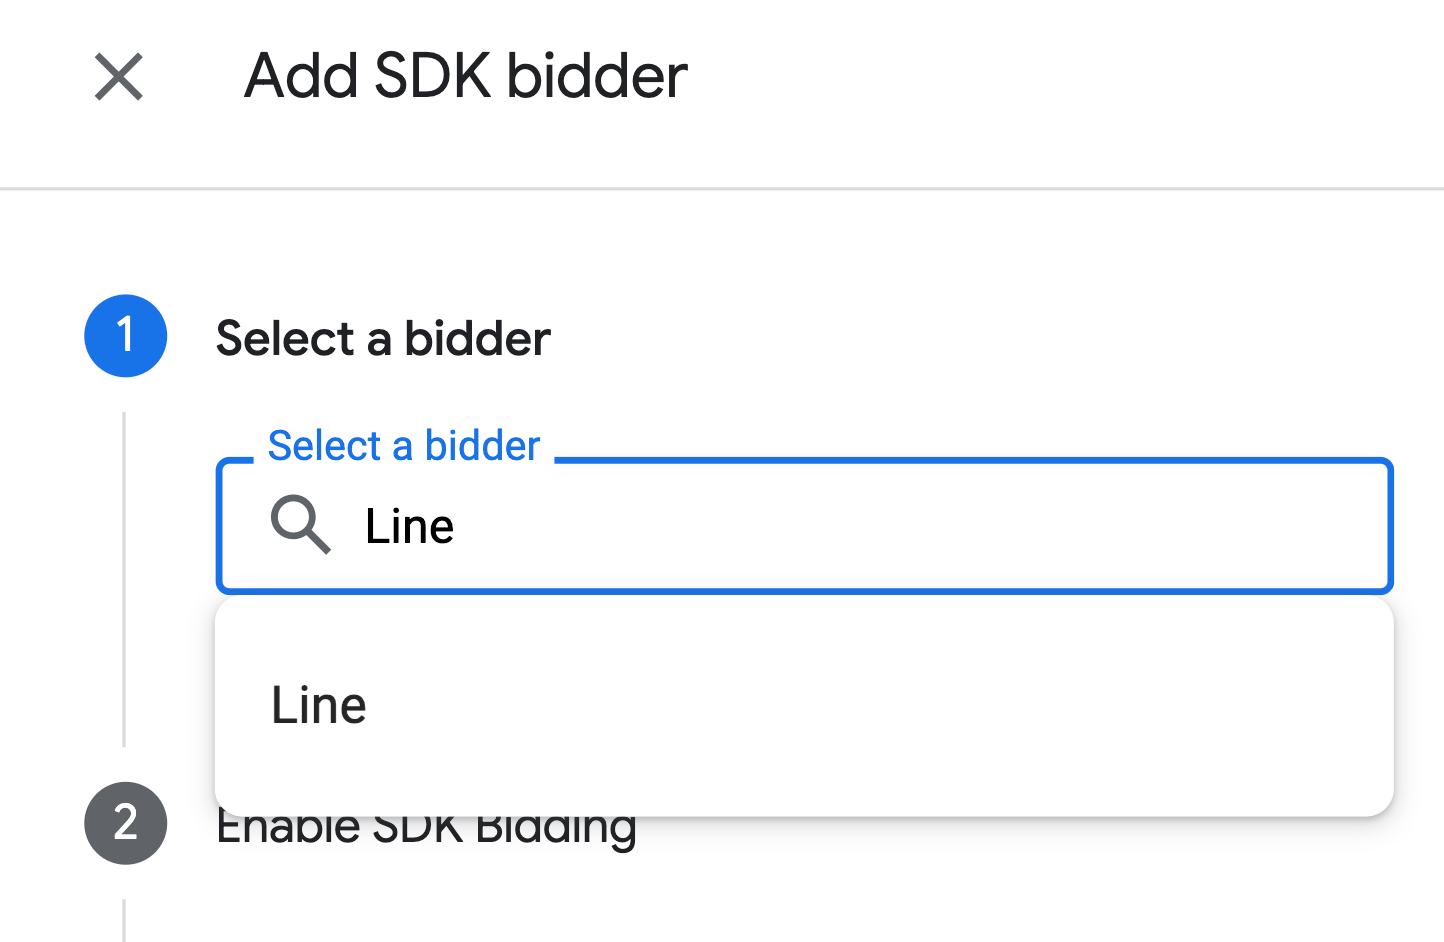Click blank page area above Select a bidder heading
This screenshot has height=942, width=1444.
(x=700, y=250)
